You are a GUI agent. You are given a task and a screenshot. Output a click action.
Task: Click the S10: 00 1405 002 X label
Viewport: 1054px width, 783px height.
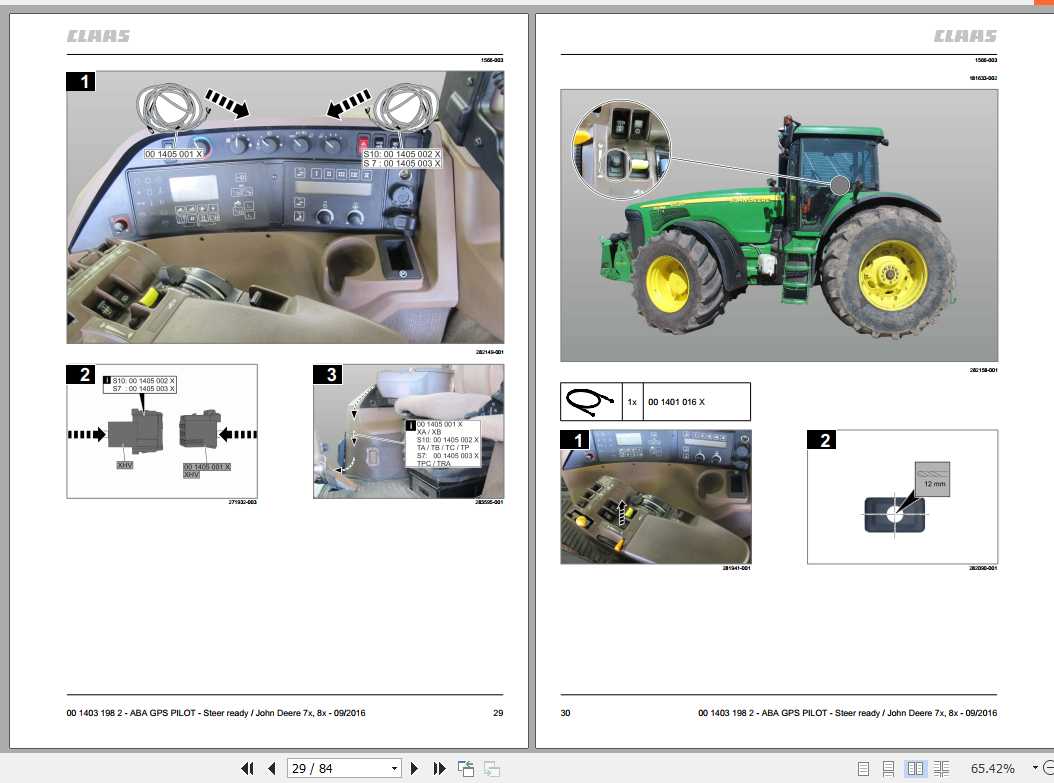(x=402, y=154)
